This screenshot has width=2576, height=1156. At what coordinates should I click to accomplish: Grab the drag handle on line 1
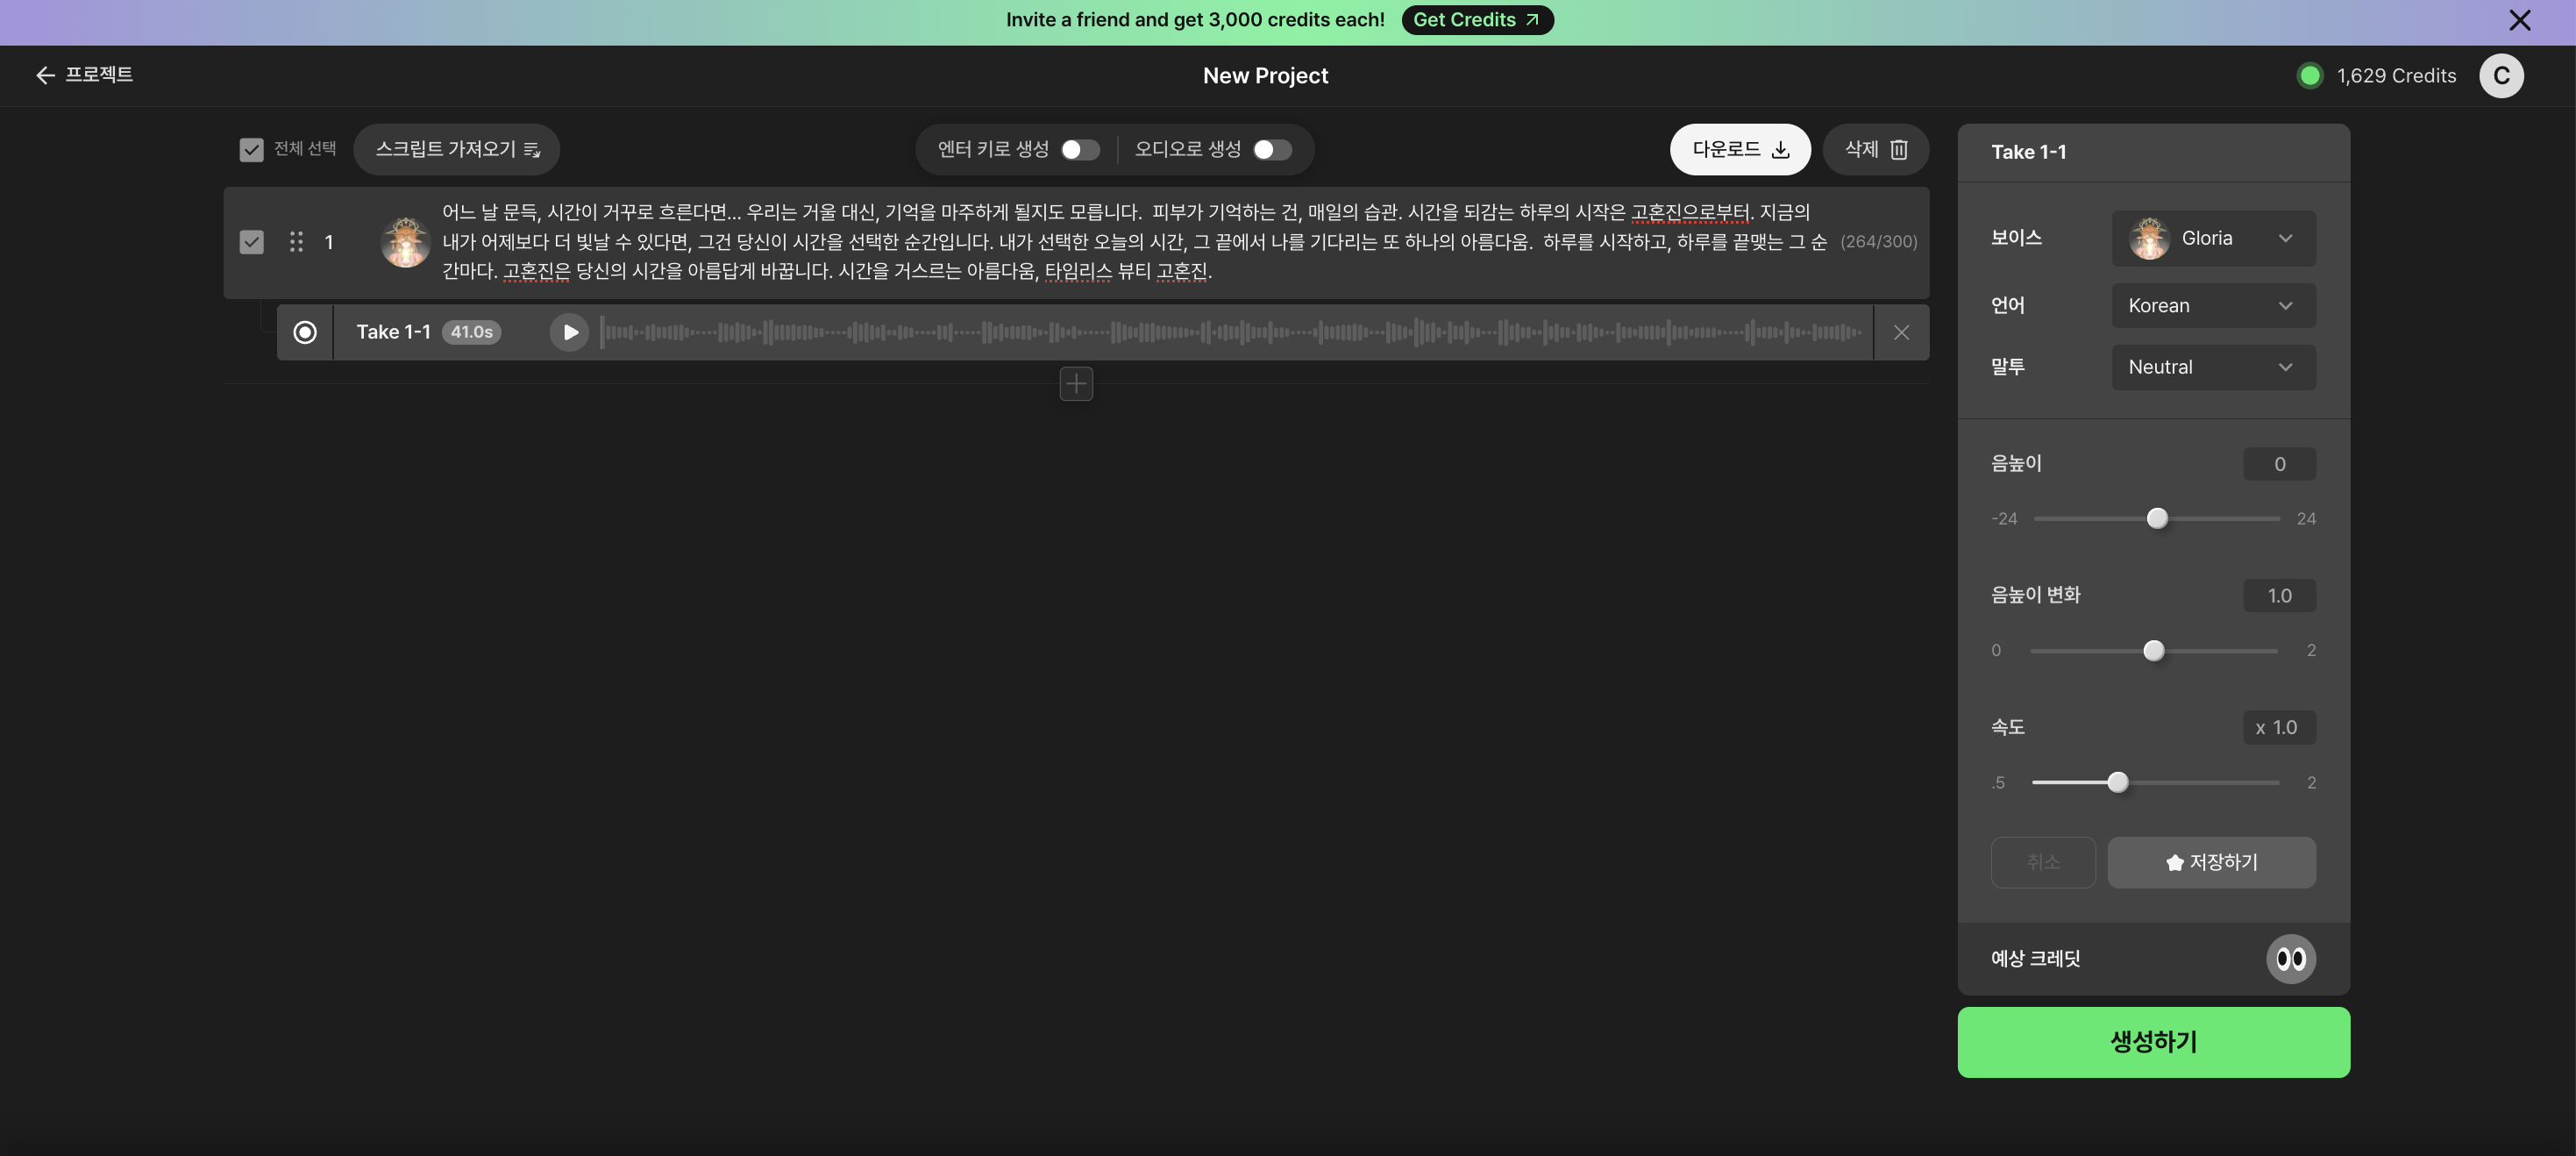coord(296,241)
